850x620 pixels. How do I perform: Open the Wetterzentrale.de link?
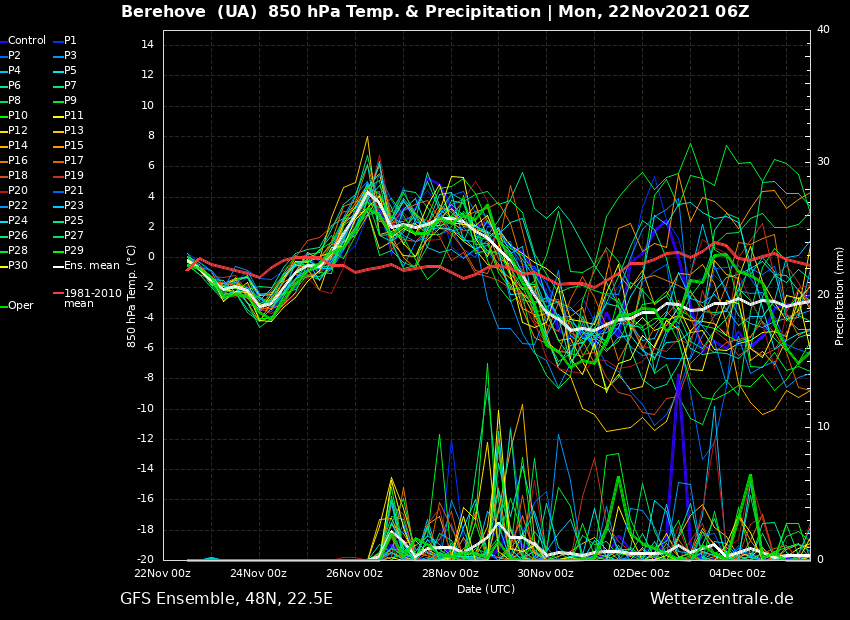coord(721,599)
